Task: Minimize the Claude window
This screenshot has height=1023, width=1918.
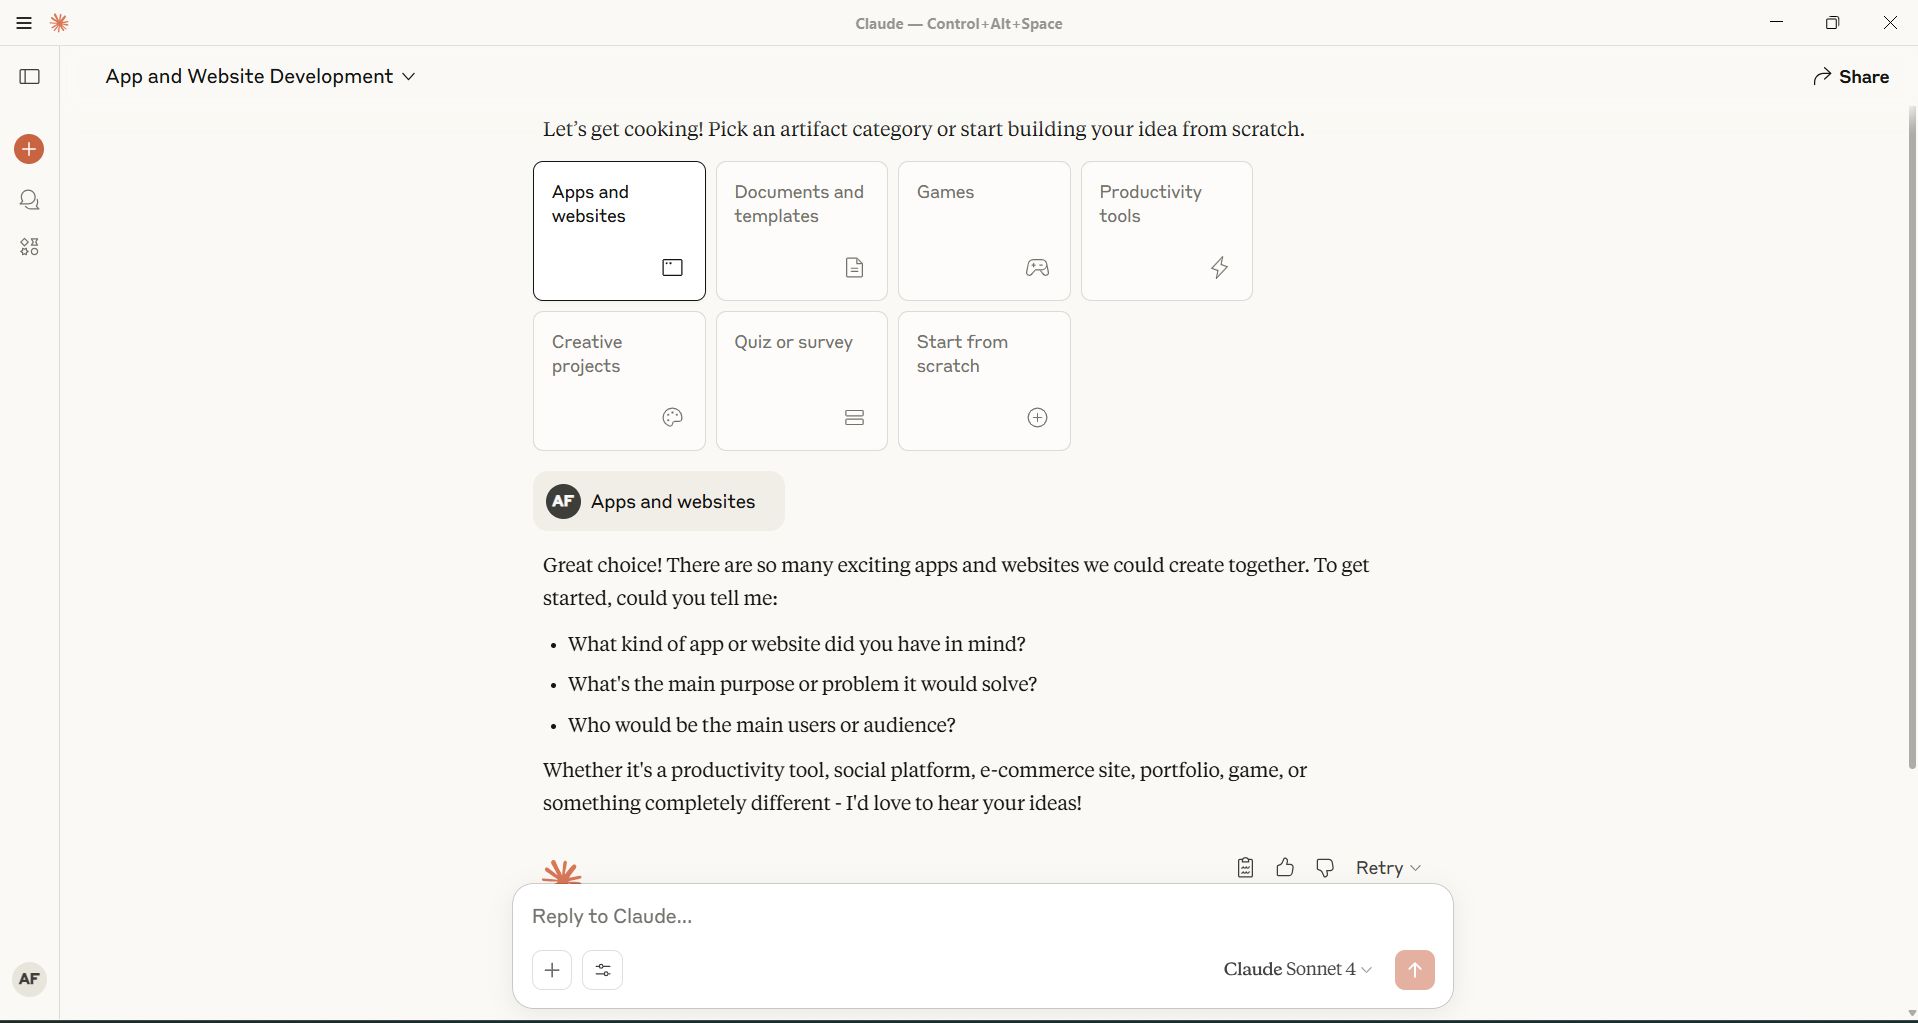Action: coord(1776,23)
